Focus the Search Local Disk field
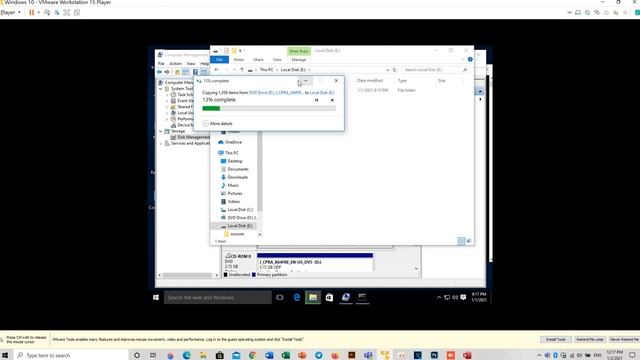Image resolution: width=640 pixels, height=360 pixels. click(x=435, y=70)
